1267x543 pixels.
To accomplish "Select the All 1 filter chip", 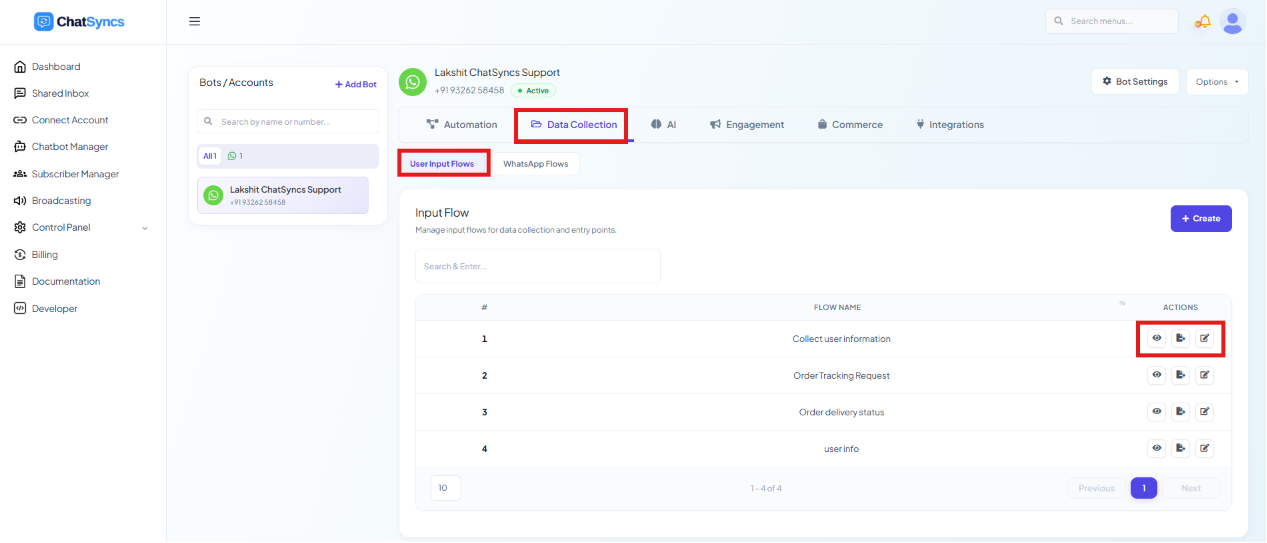I will point(210,156).
